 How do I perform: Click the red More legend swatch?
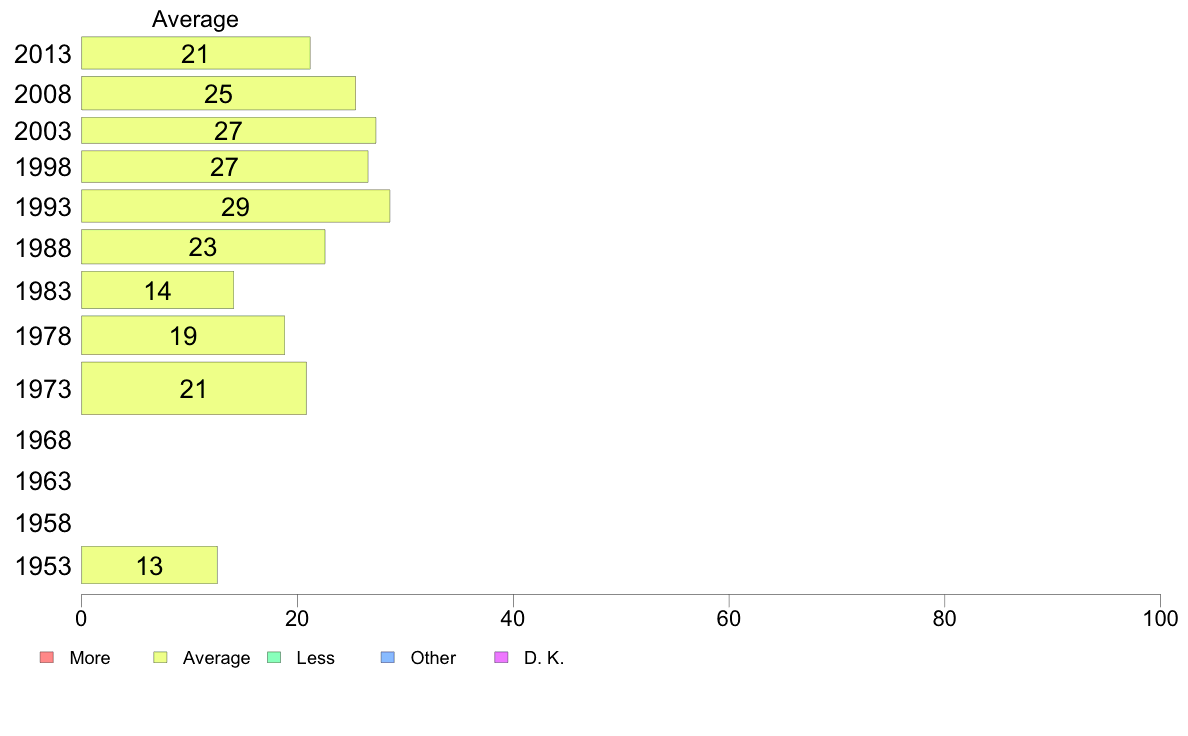(x=47, y=657)
